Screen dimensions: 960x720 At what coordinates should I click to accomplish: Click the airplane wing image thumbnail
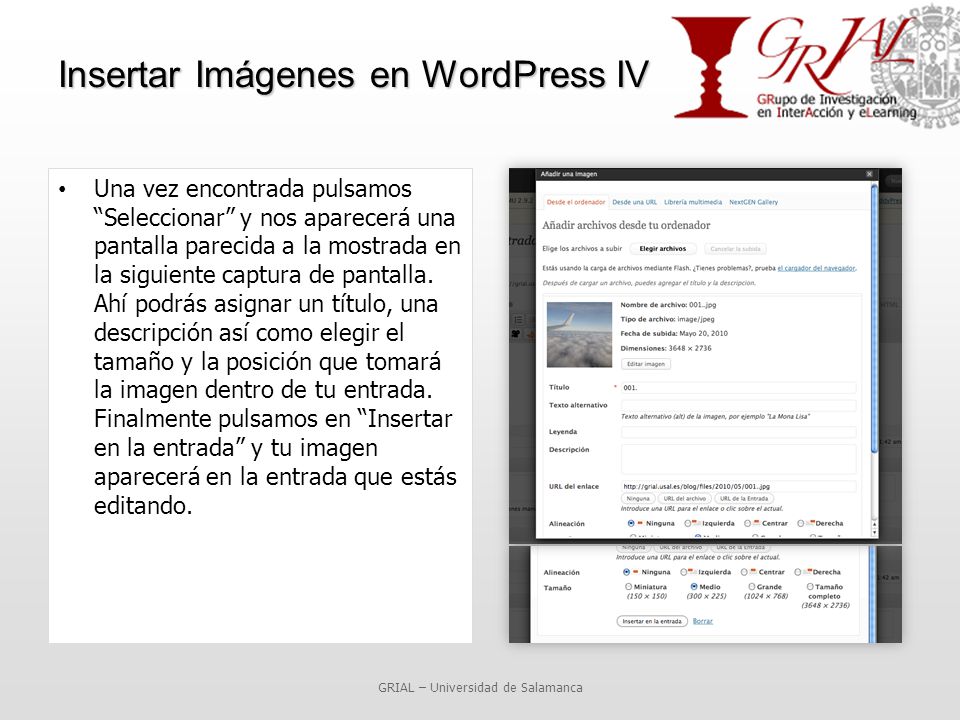point(579,334)
